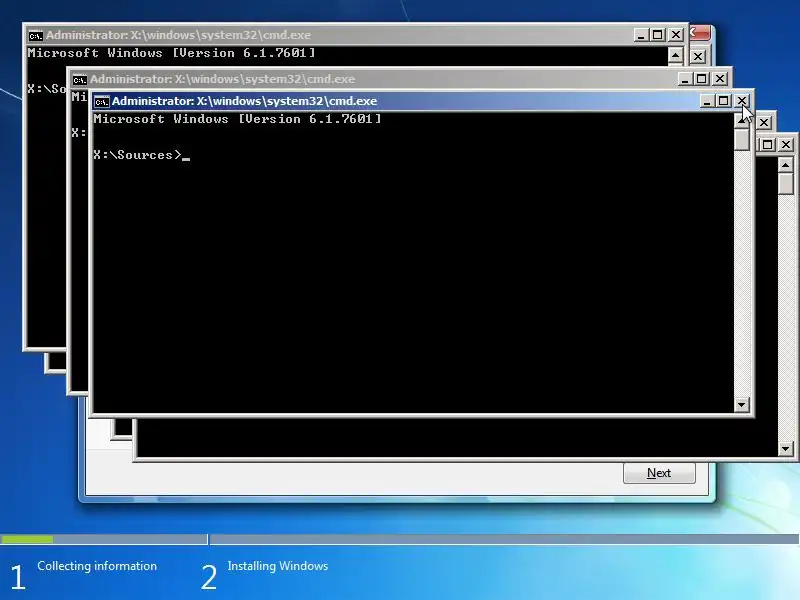Viewport: 800px width, 600px height.
Task: Close the back cmd window showing 'X:\So'
Action: pos(676,35)
